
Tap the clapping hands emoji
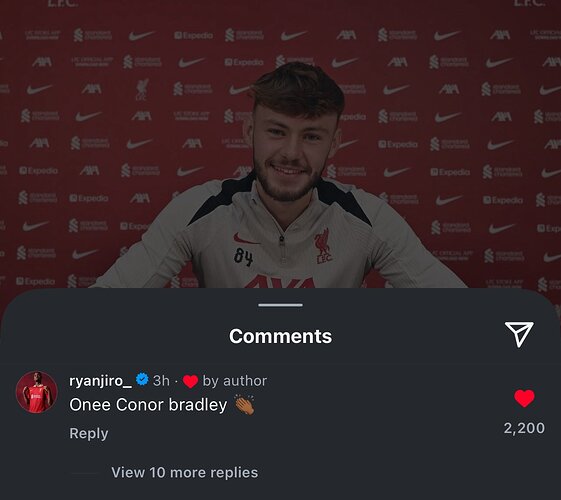coord(245,405)
